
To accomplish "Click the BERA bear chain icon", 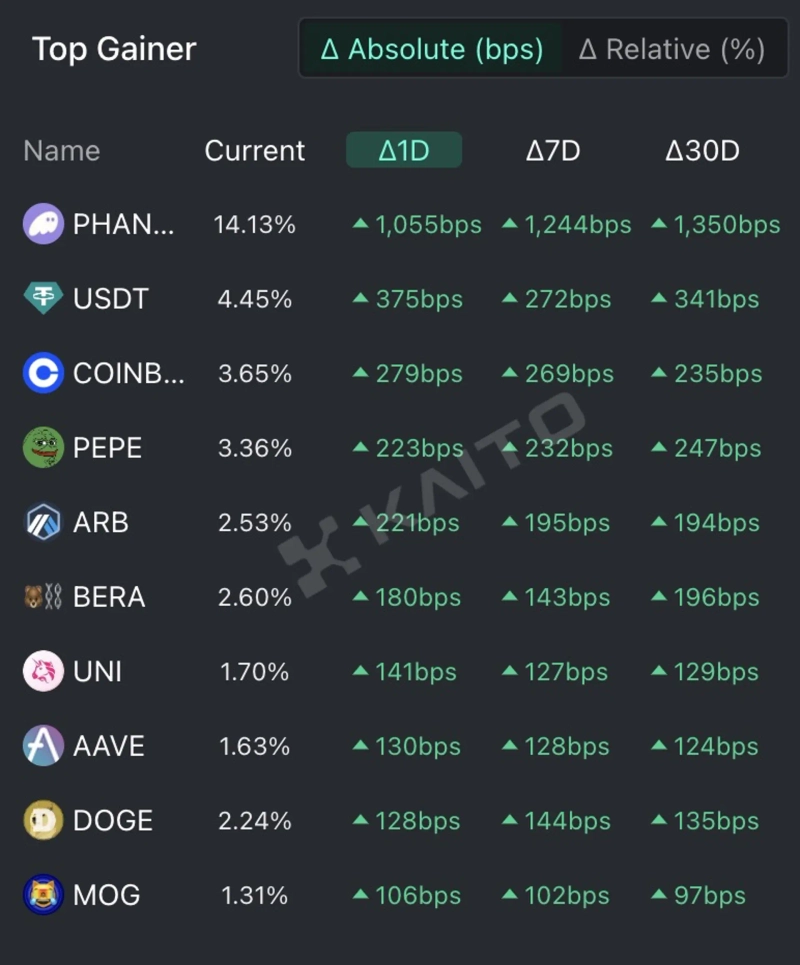I will tap(43, 597).
